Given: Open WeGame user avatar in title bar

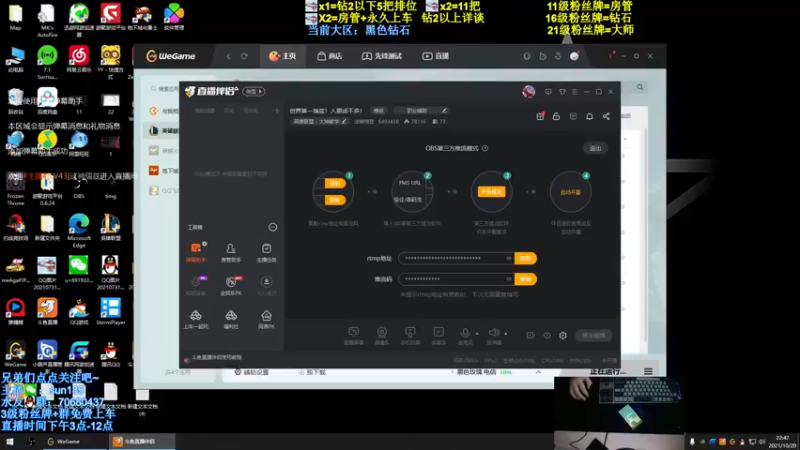Looking at the screenshot, I should pos(574,56).
